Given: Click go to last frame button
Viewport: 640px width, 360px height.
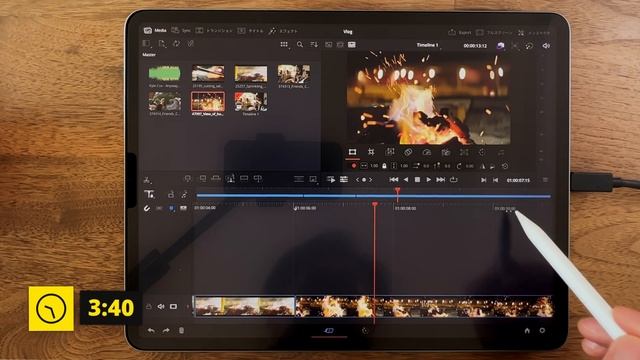Looking at the screenshot, I should pos(441,180).
